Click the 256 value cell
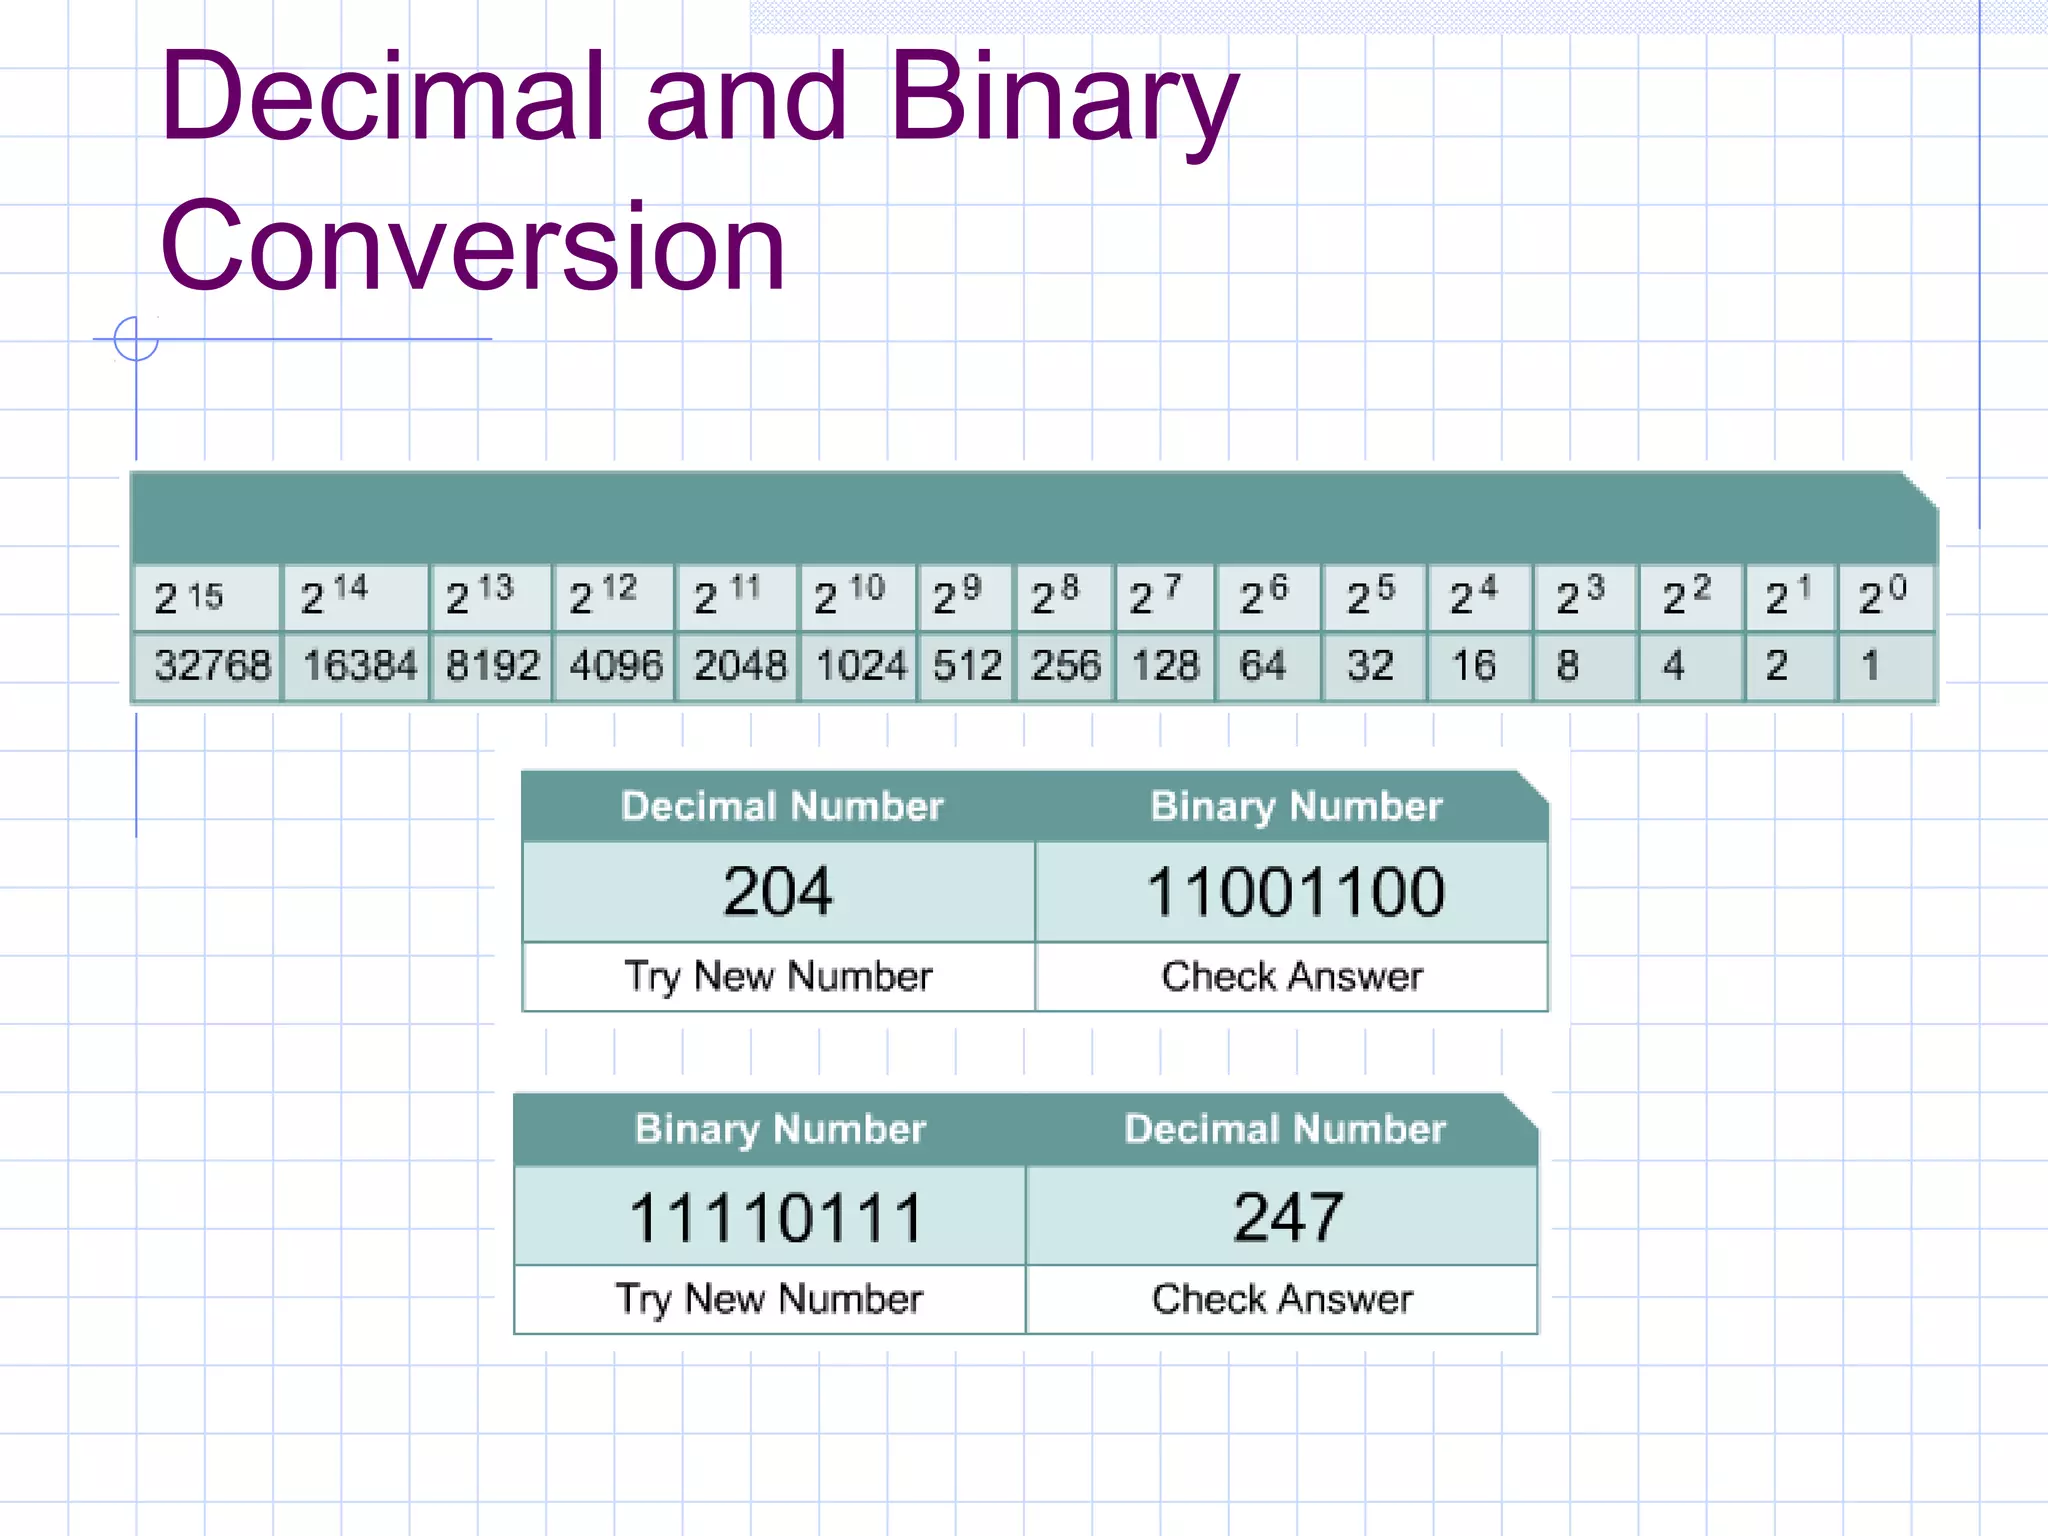Viewport: 2048px width, 1536px height. tap(1065, 666)
